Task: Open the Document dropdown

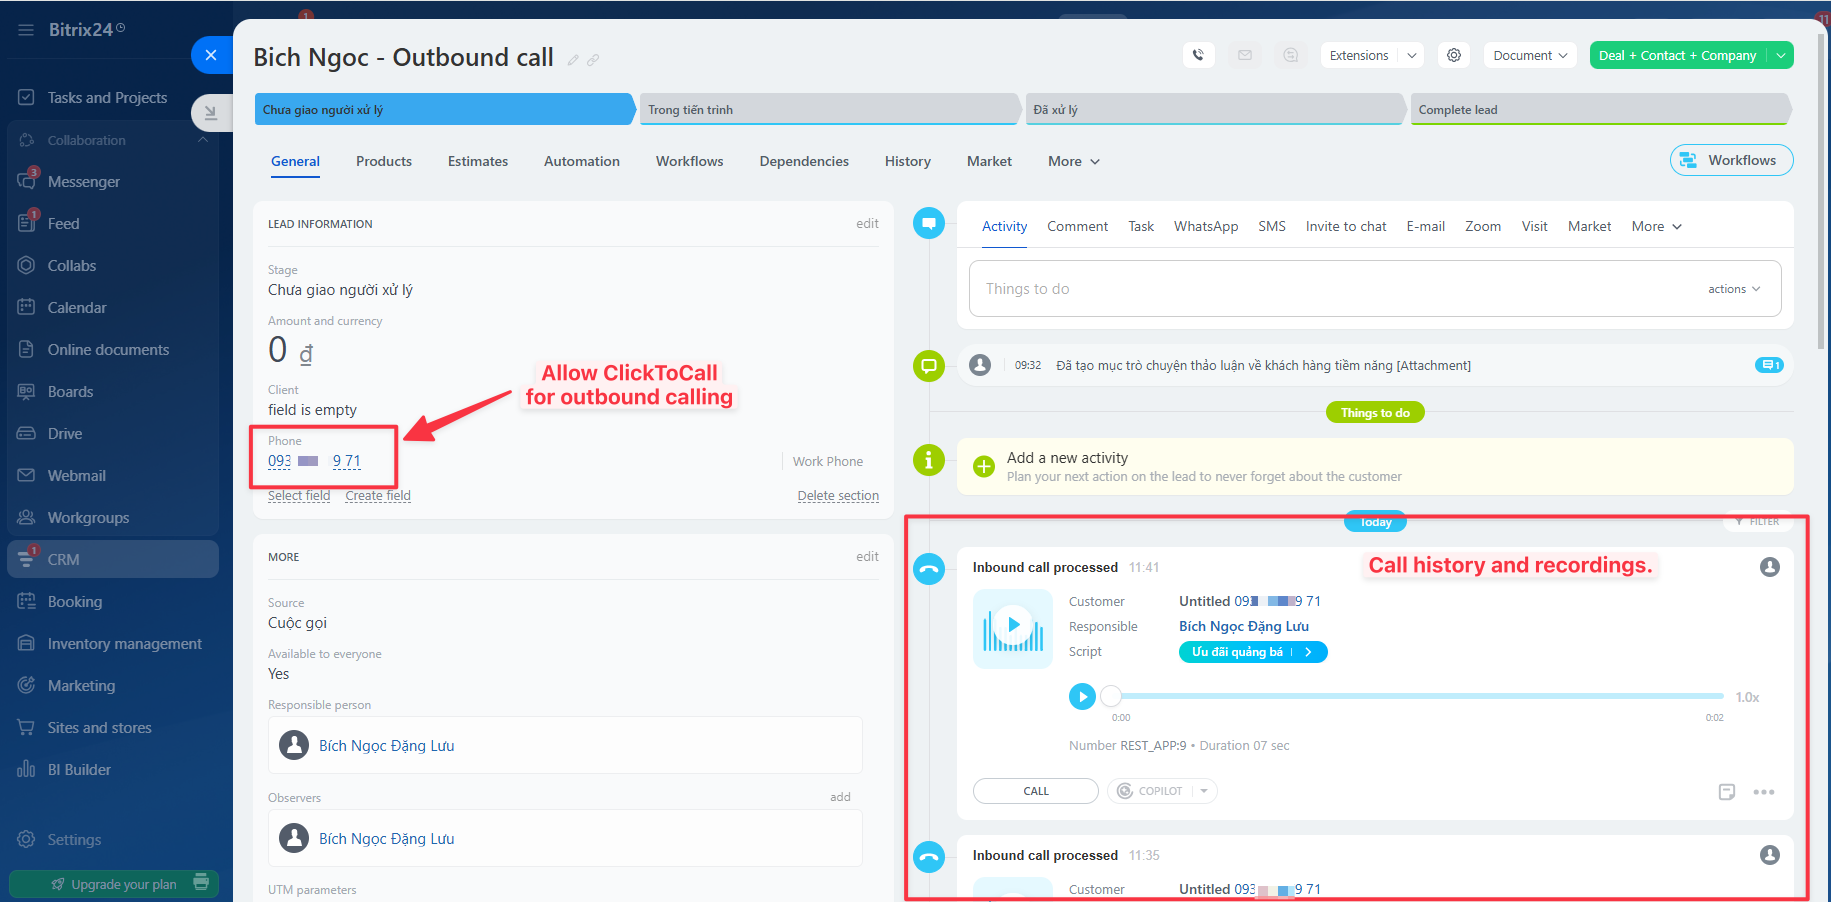Action: coord(1529,55)
